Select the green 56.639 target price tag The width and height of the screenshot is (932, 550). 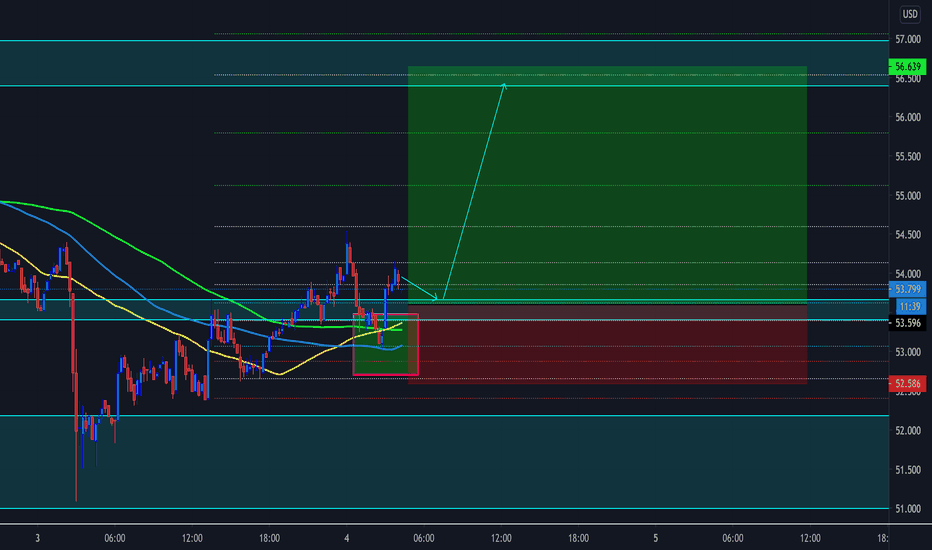click(908, 67)
